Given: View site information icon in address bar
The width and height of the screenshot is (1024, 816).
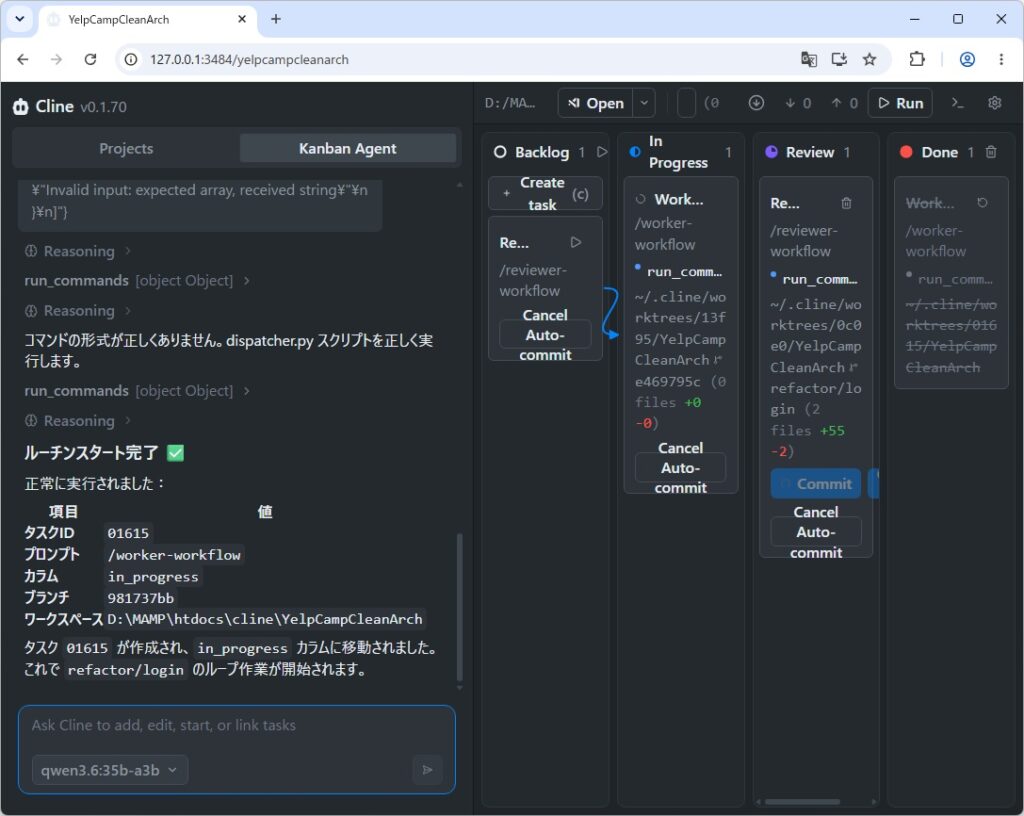Looking at the screenshot, I should tap(131, 59).
